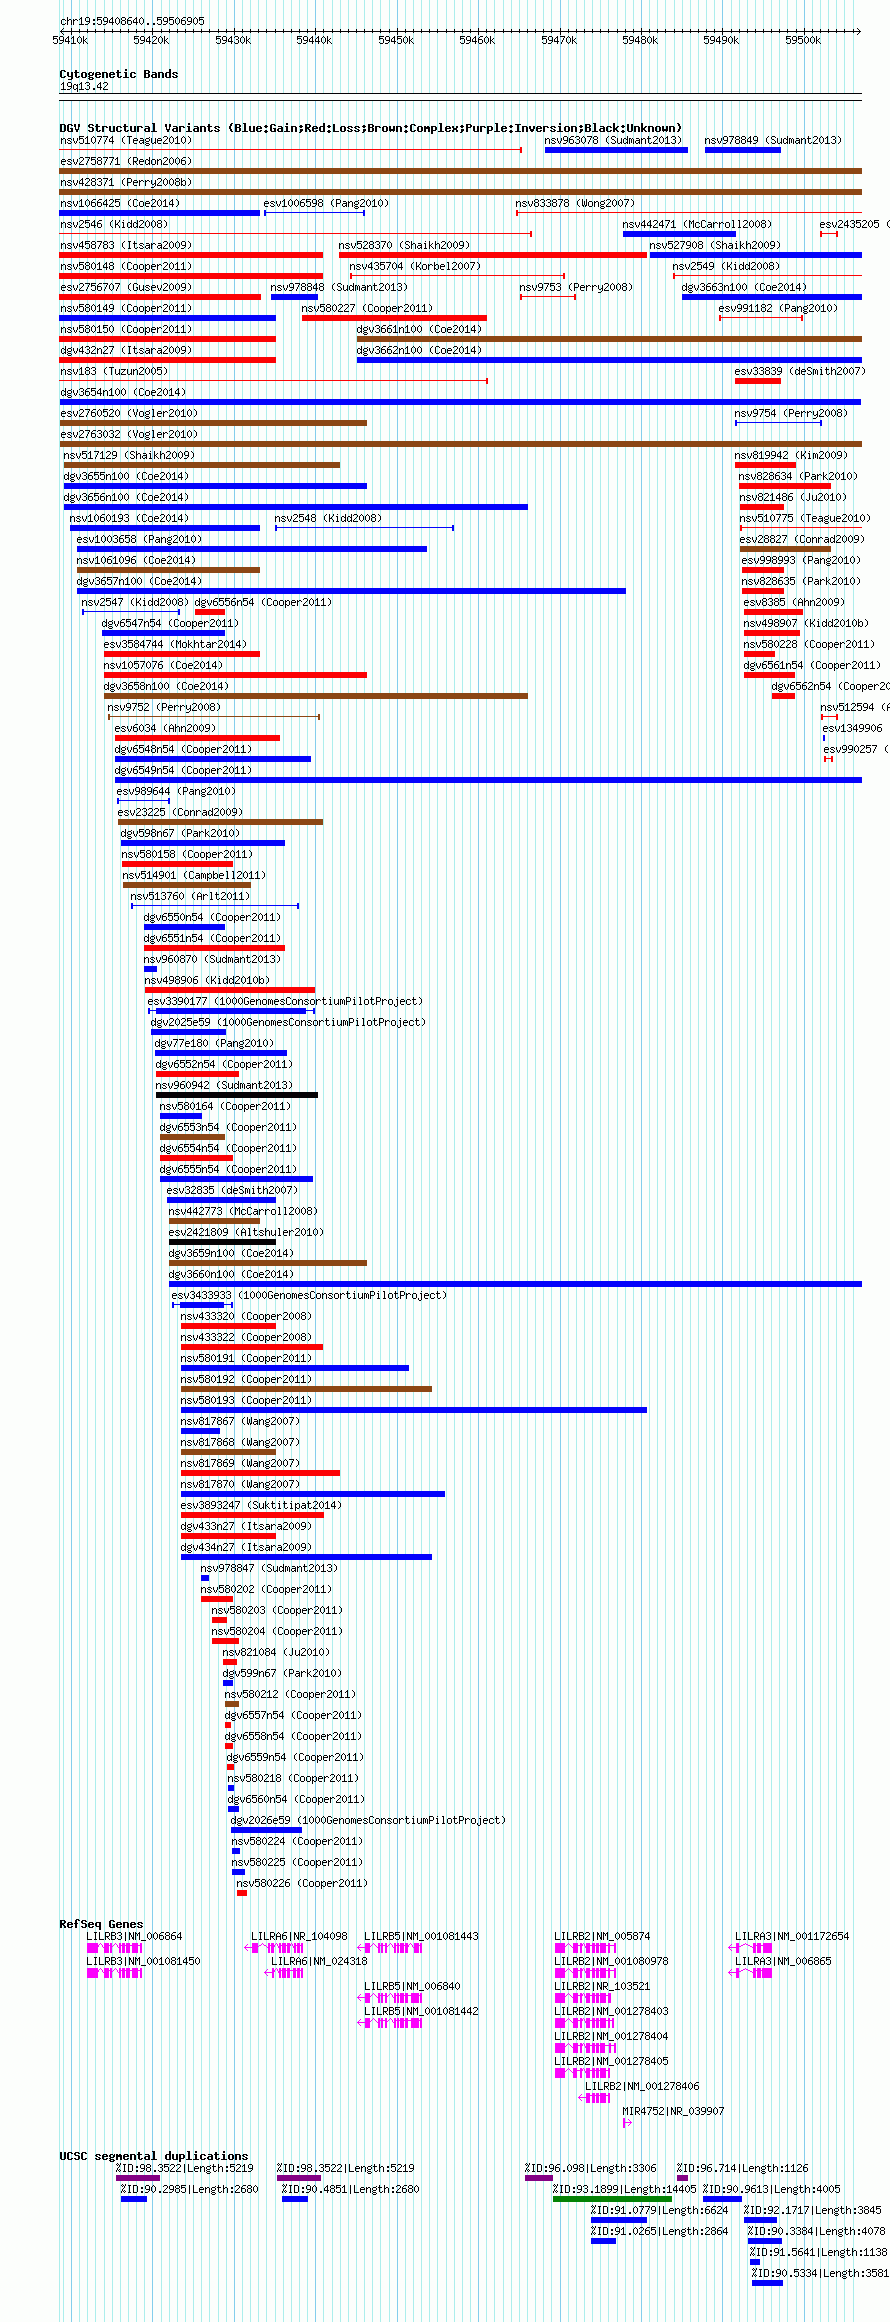Viewport: 890px width, 2322px height.
Task: Click variant label dgv599n67 (Park2010)
Action: pos(282,1674)
